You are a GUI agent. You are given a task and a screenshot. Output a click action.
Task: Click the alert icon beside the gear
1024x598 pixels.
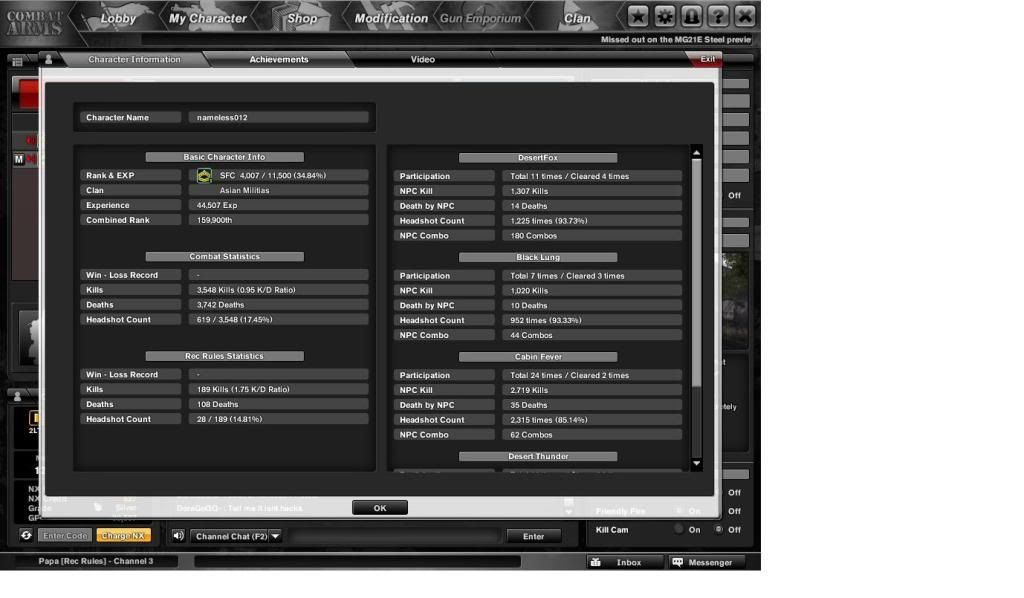[x=691, y=16]
